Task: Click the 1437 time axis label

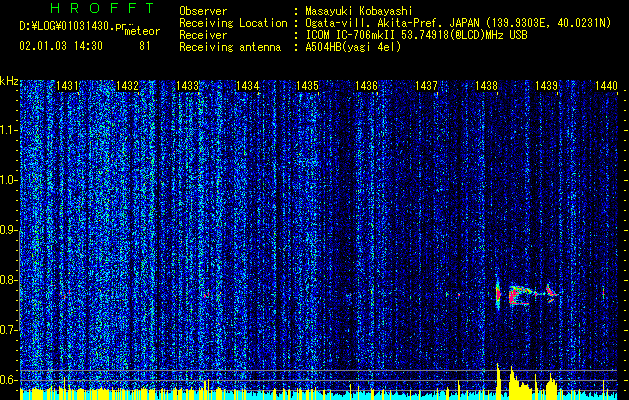Action: coord(426,86)
